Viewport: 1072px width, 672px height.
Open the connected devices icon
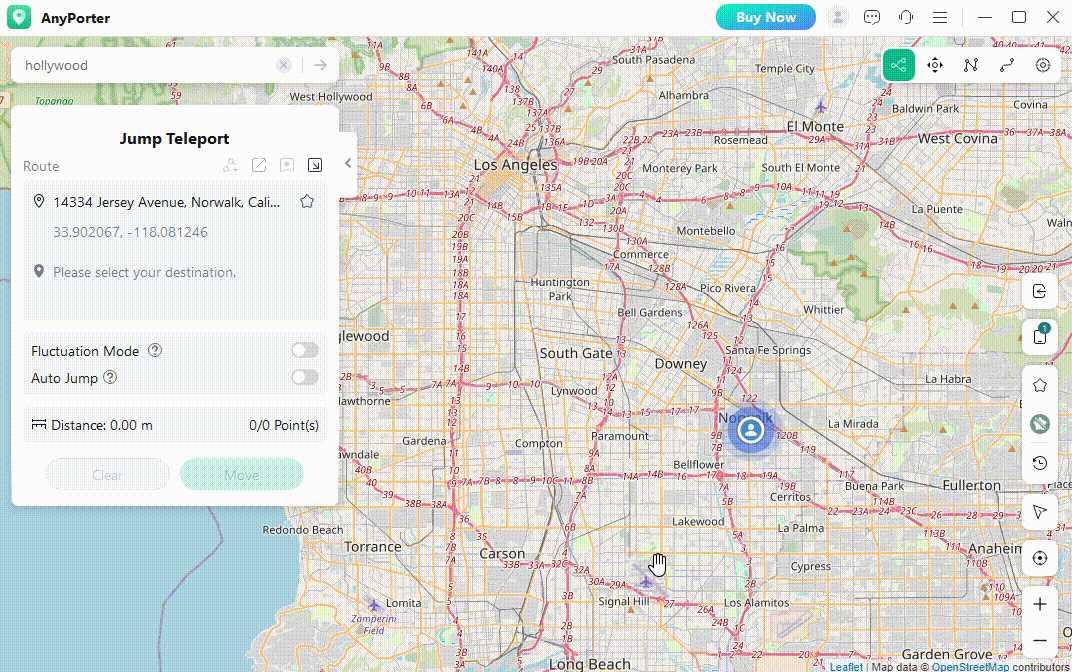click(x=1040, y=336)
